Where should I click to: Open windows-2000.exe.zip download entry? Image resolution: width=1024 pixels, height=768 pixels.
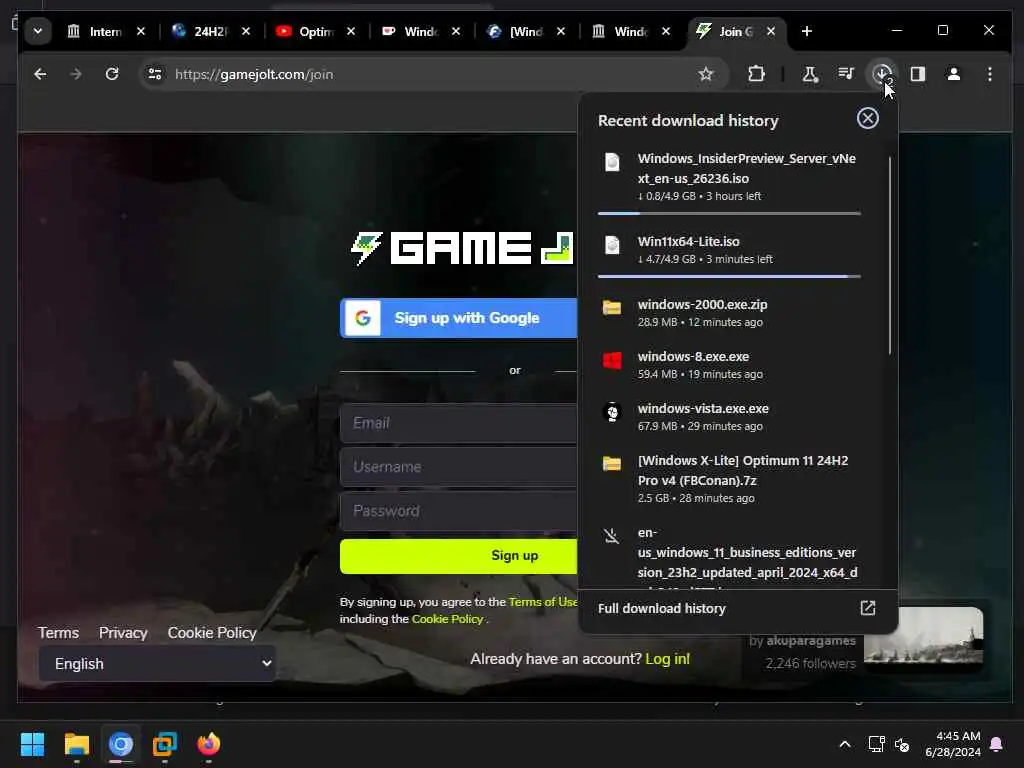(729, 313)
